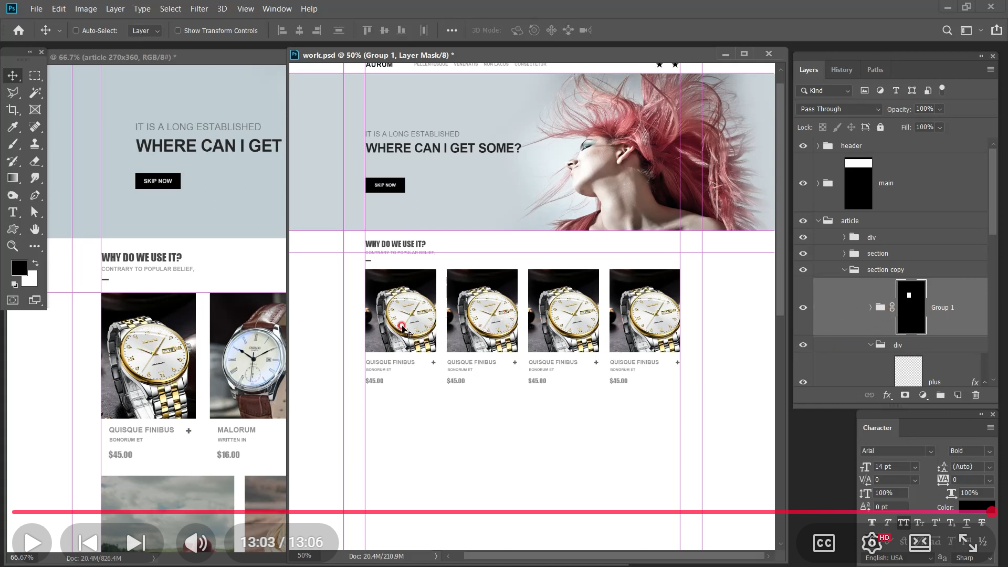This screenshot has width=1008, height=567.
Task: Select the Crop tool
Action: pos(12,110)
